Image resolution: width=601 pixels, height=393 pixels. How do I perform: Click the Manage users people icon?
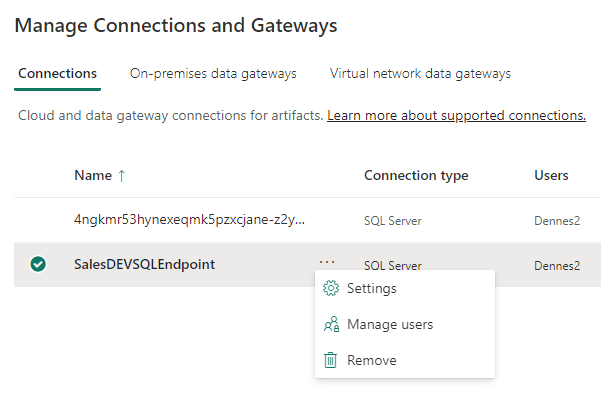click(331, 324)
